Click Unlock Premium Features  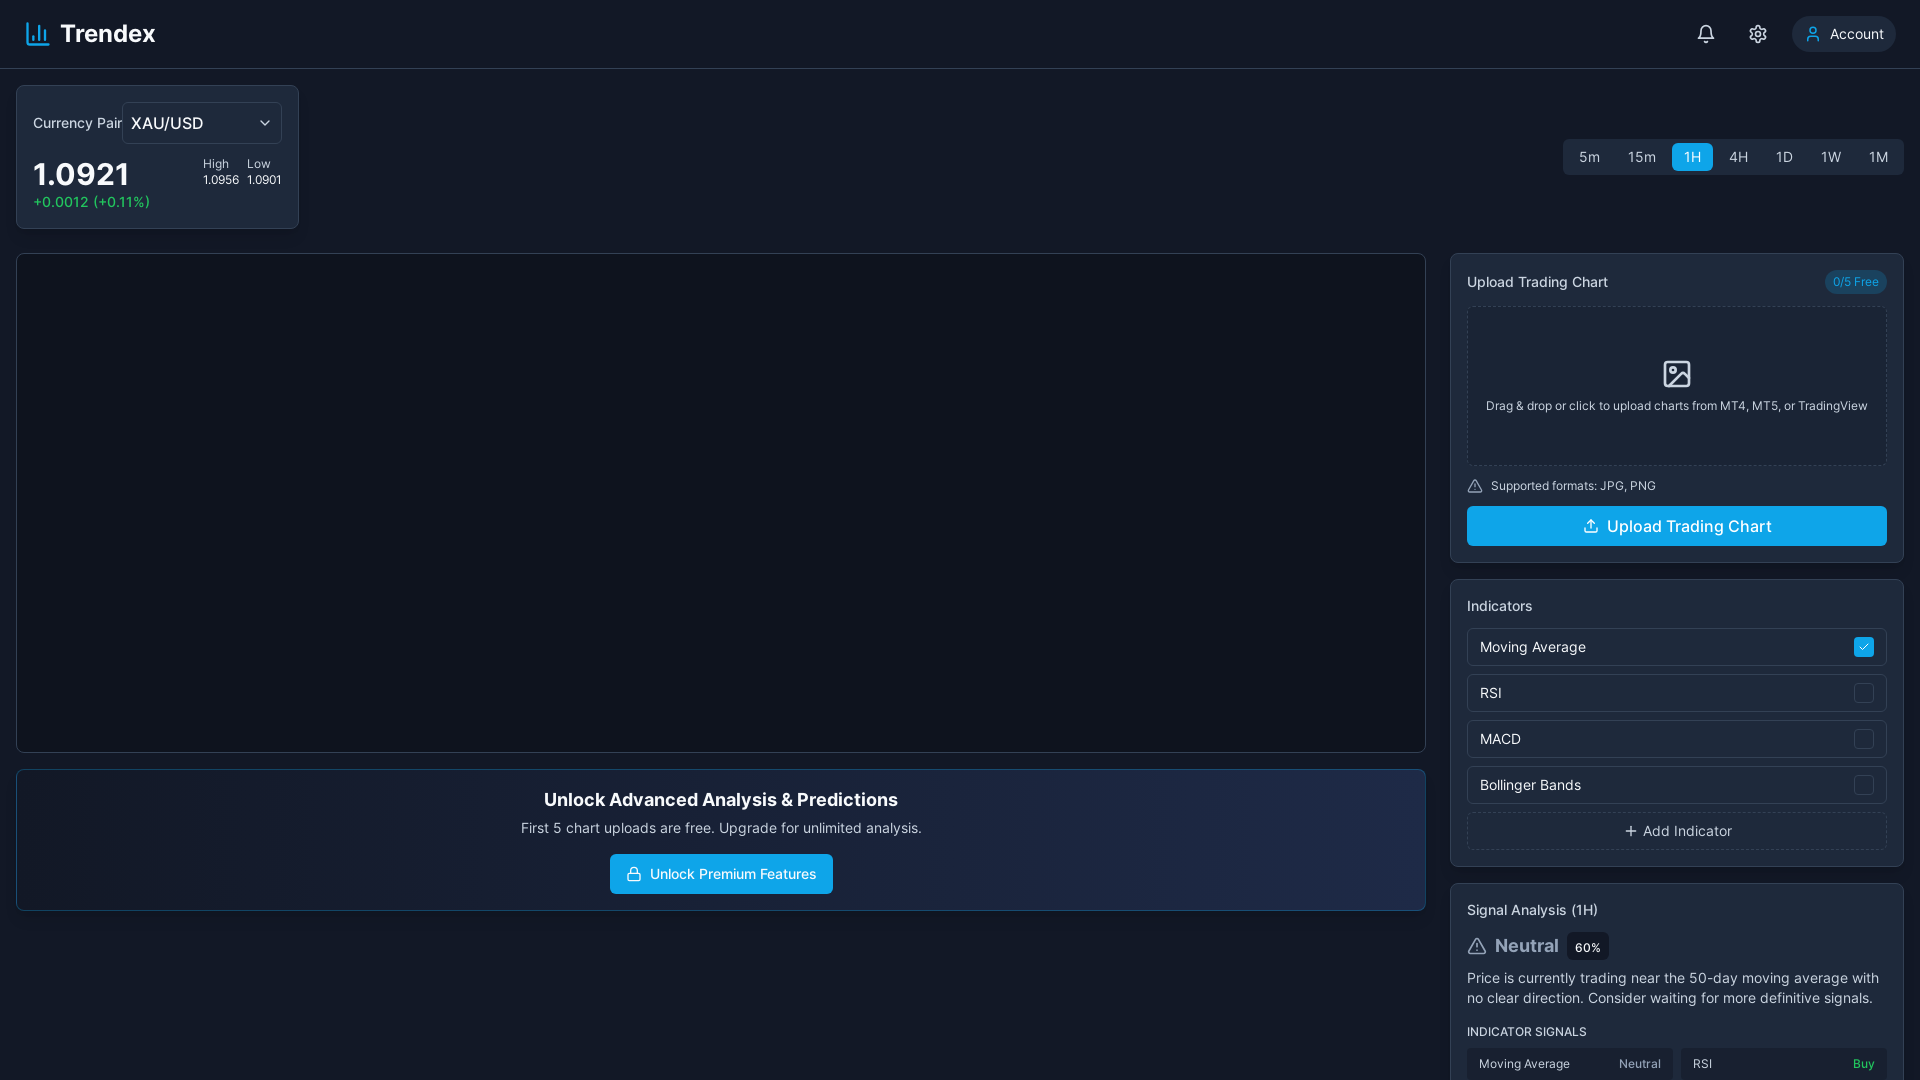[x=721, y=874]
